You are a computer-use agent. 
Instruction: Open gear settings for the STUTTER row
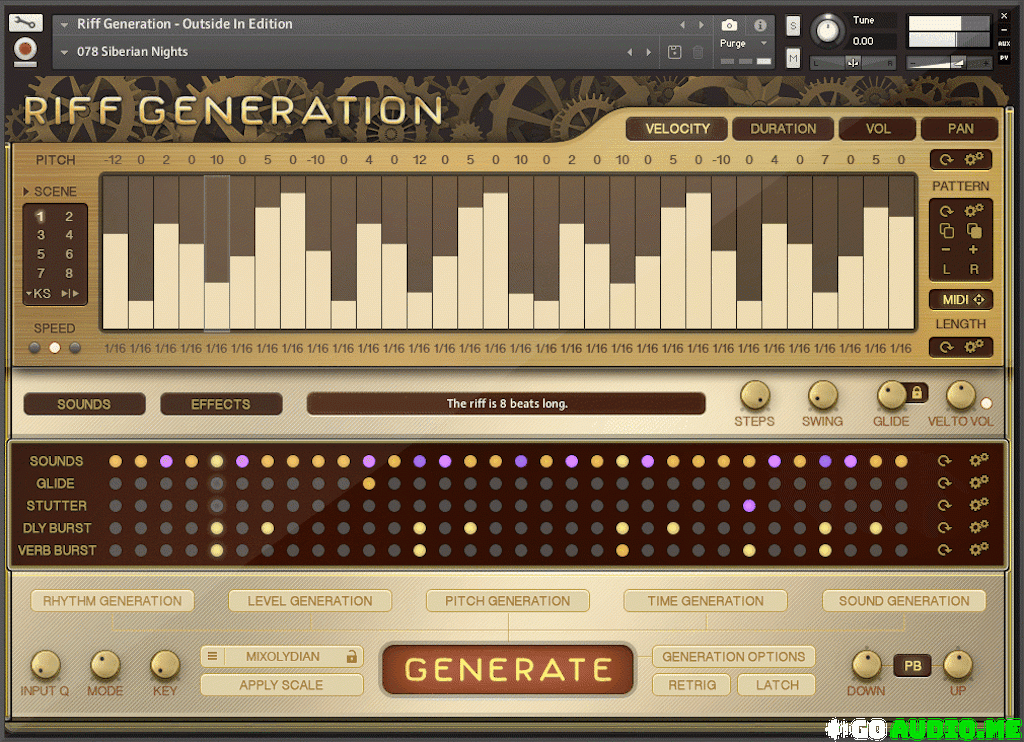(978, 505)
